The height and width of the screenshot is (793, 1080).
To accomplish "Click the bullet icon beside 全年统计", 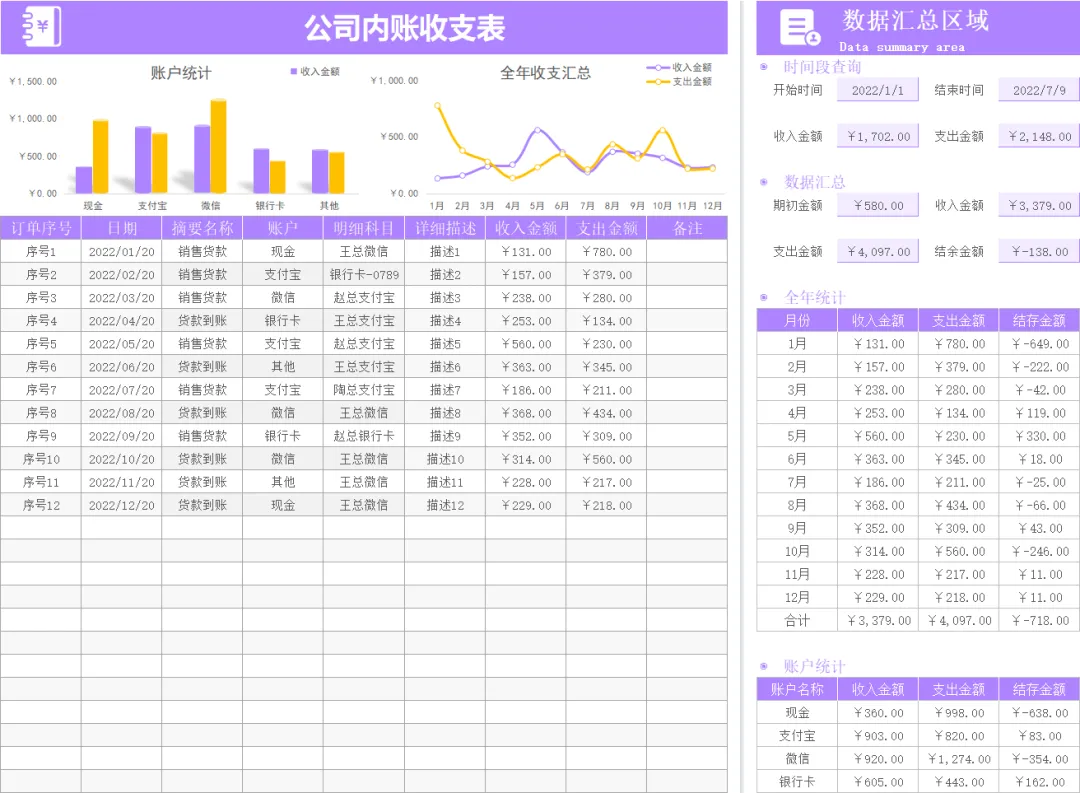I will (763, 298).
